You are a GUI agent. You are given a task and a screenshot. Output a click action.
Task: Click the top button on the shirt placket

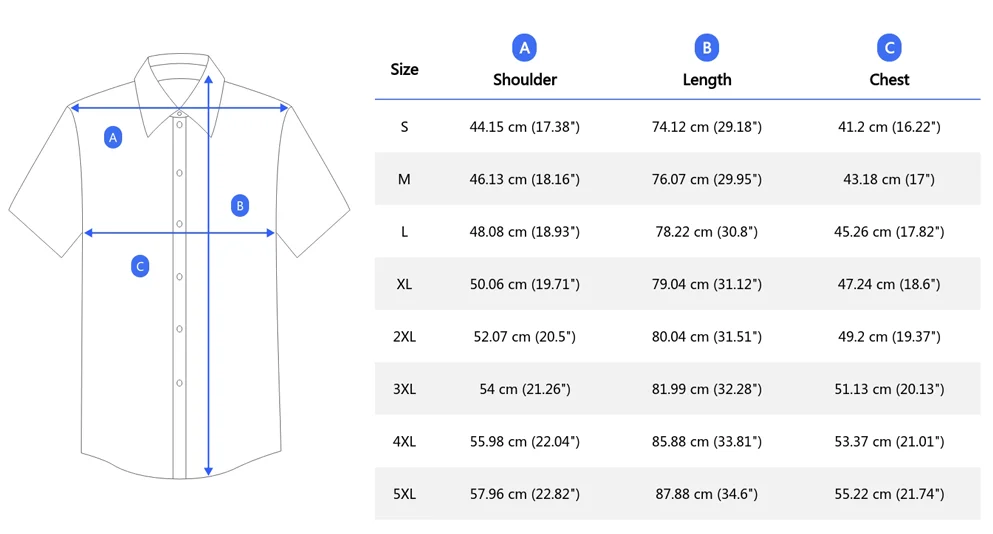click(x=180, y=125)
